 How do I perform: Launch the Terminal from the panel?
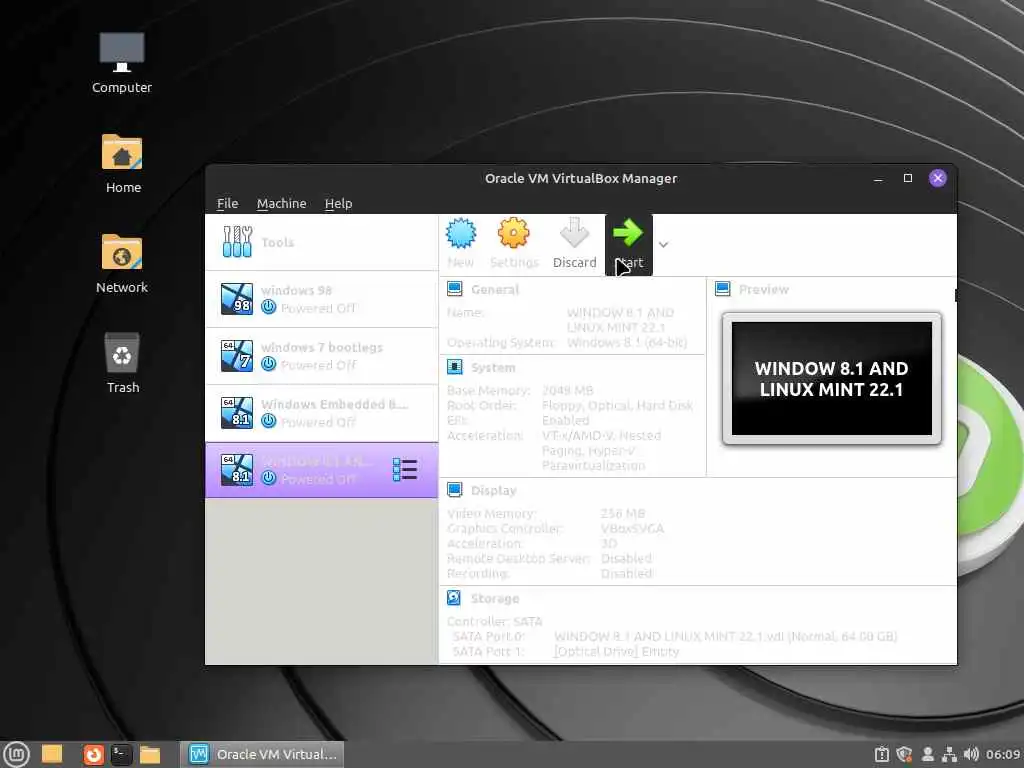121,754
